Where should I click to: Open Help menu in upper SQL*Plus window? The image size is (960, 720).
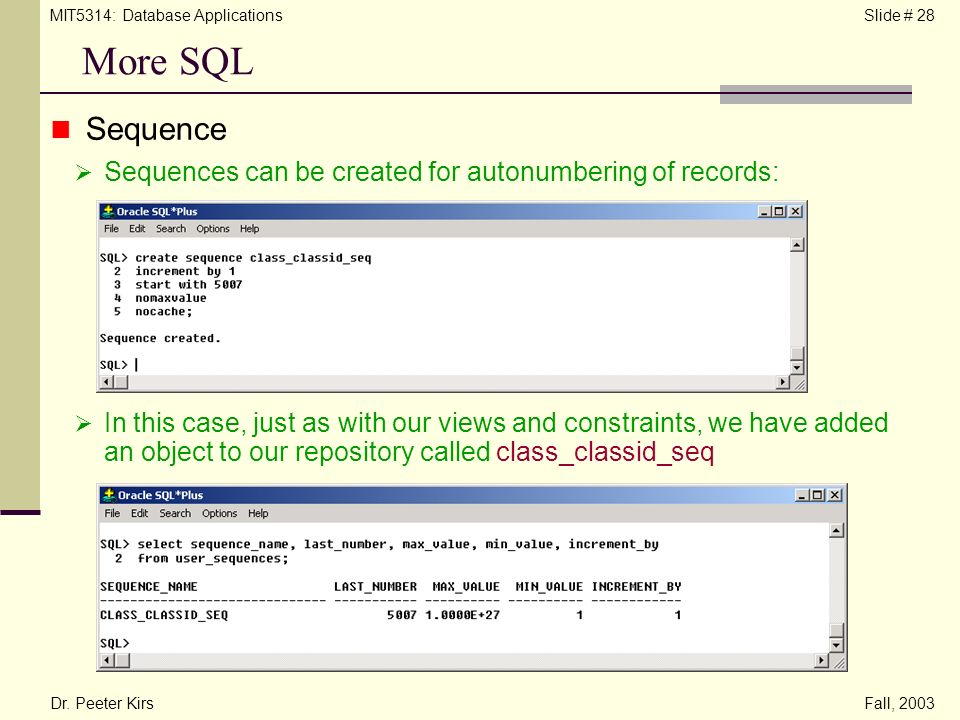[249, 229]
